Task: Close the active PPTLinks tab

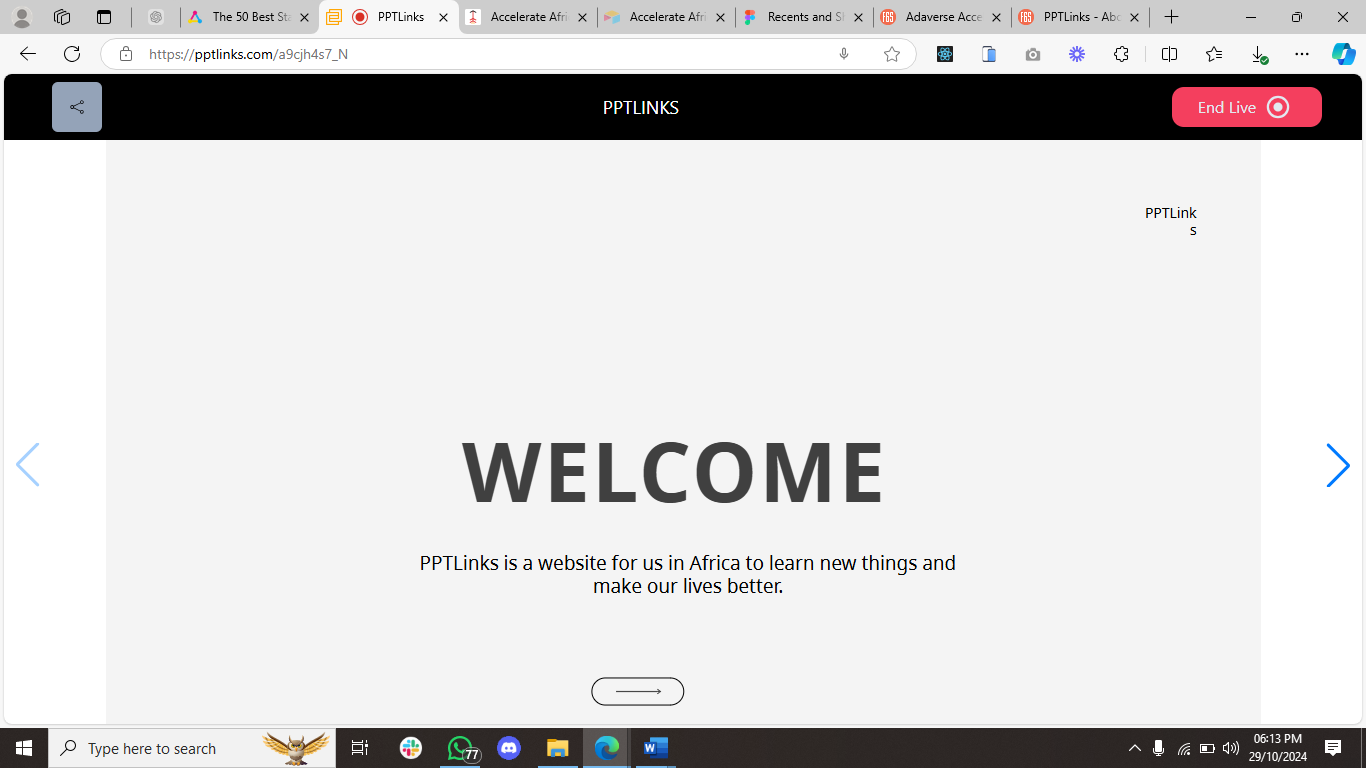Action: [444, 17]
